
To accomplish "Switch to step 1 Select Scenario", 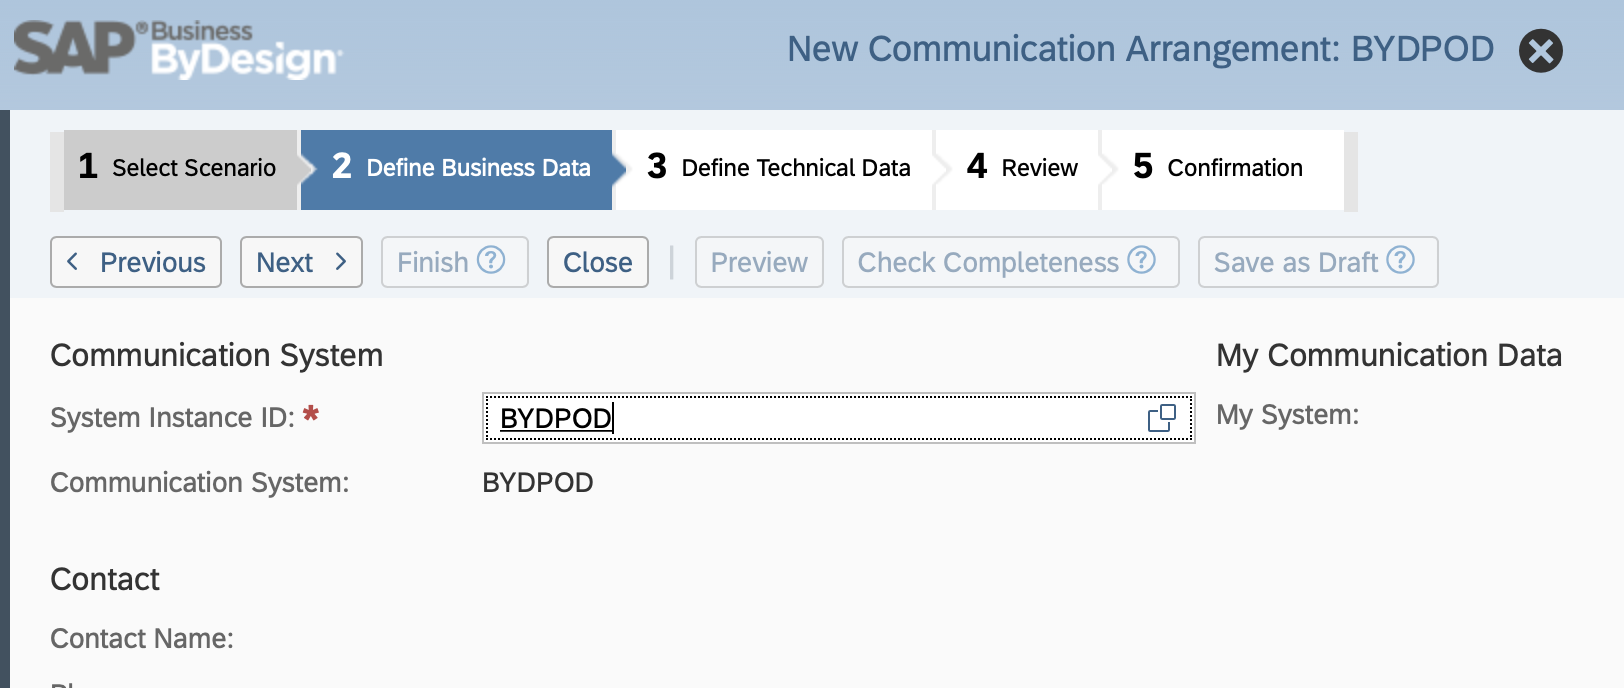I will [x=176, y=168].
